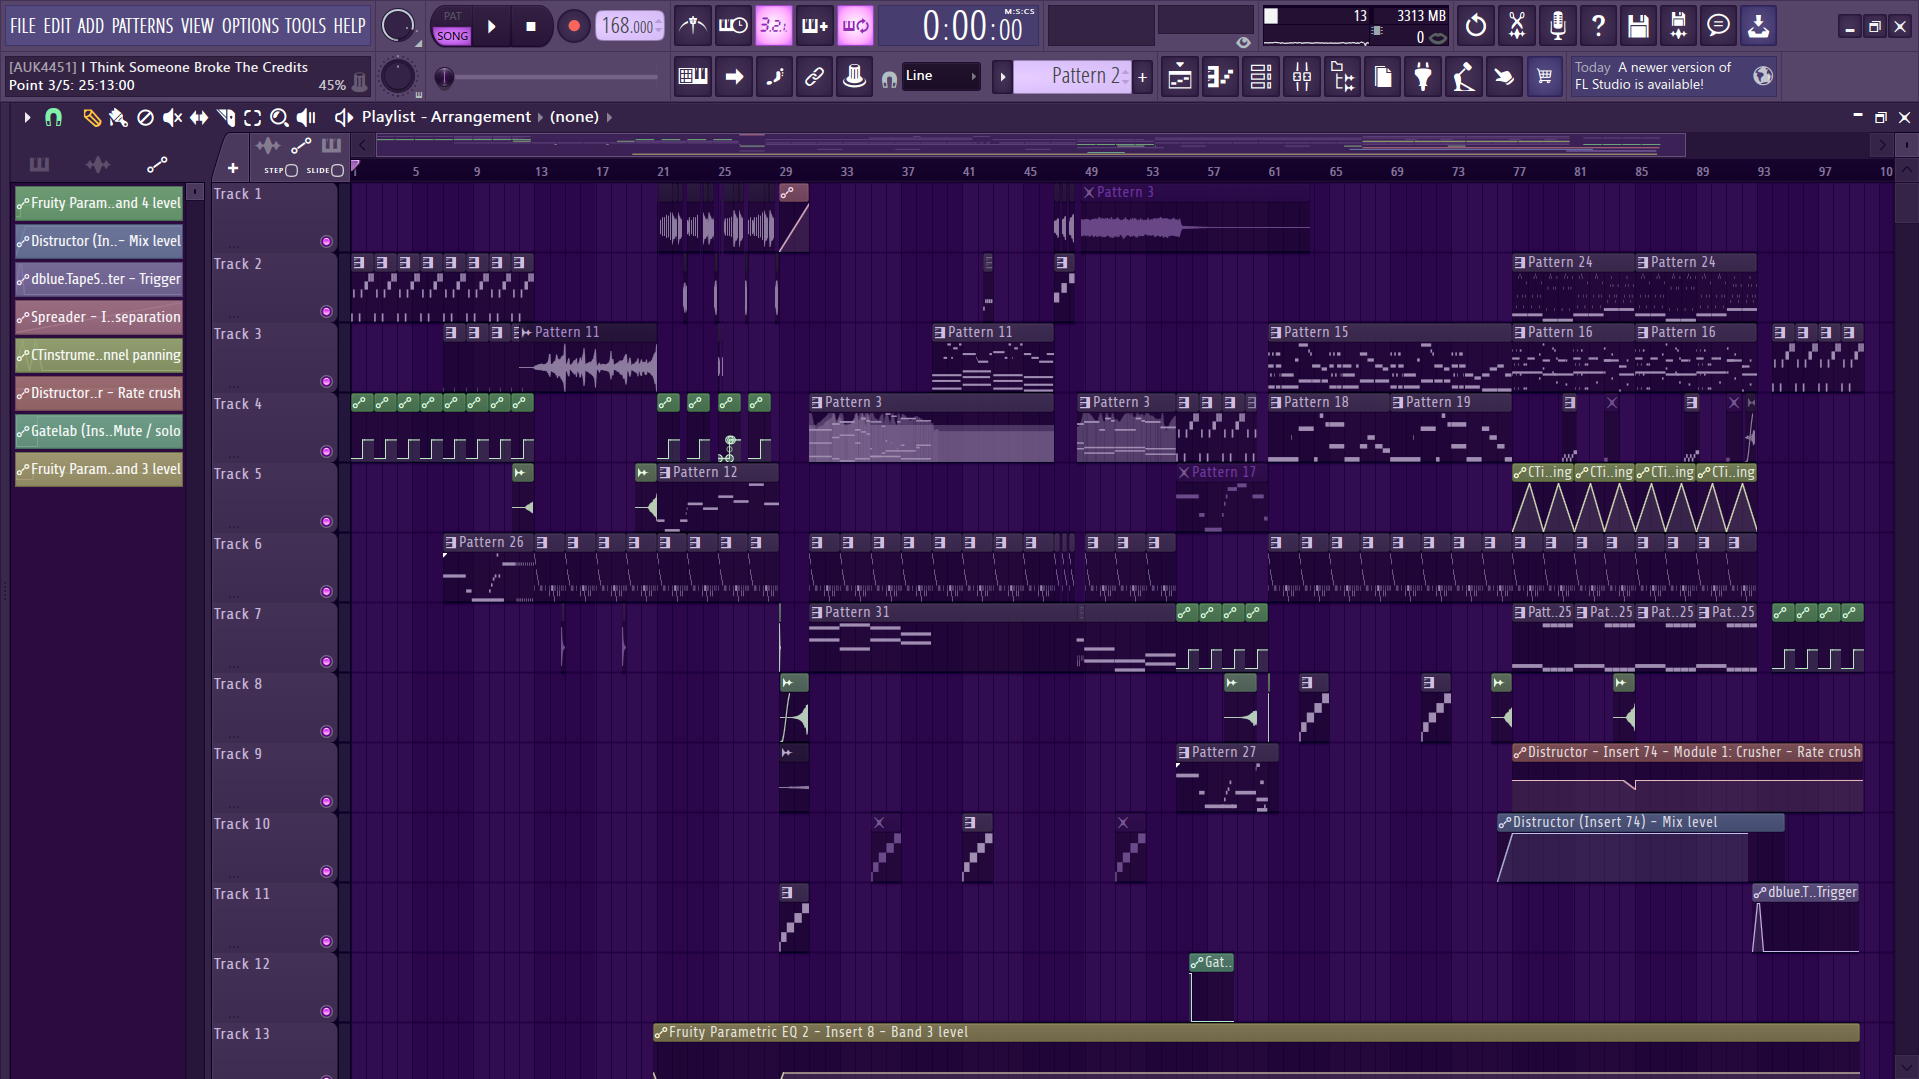
Task: Select the mute tool
Action: point(172,118)
